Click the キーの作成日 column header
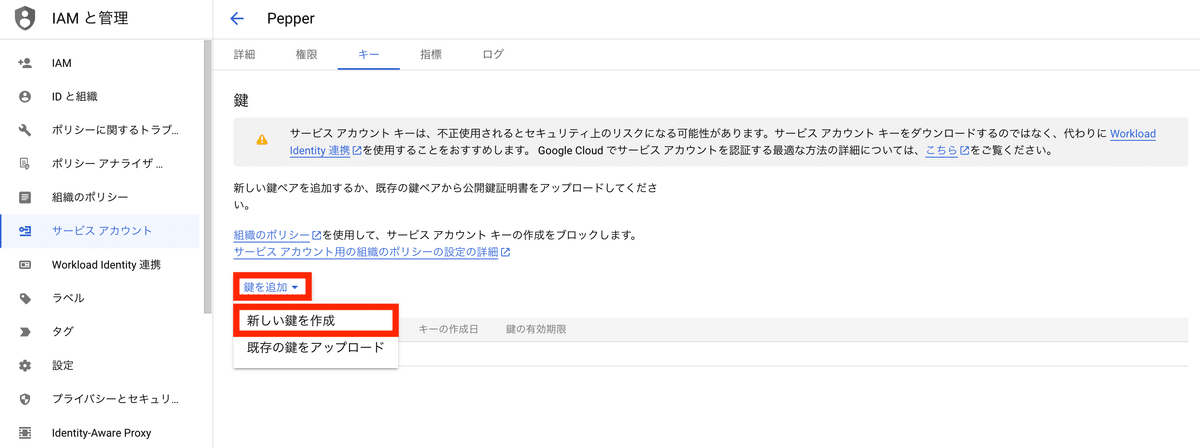Image resolution: width=1200 pixels, height=448 pixels. coord(448,329)
